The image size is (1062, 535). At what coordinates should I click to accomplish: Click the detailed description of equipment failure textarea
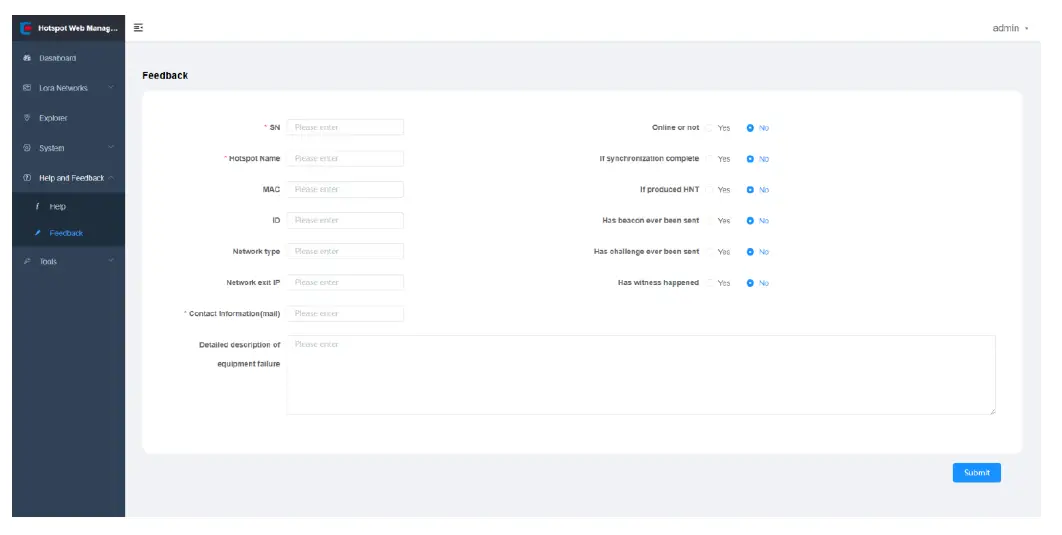tap(641, 374)
